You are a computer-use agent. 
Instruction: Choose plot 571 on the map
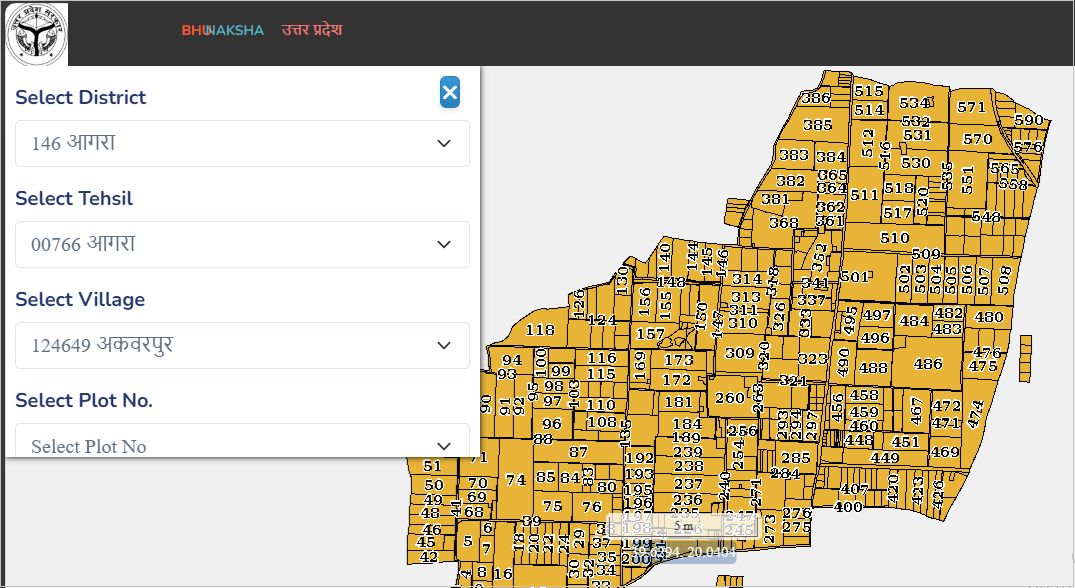(971, 108)
